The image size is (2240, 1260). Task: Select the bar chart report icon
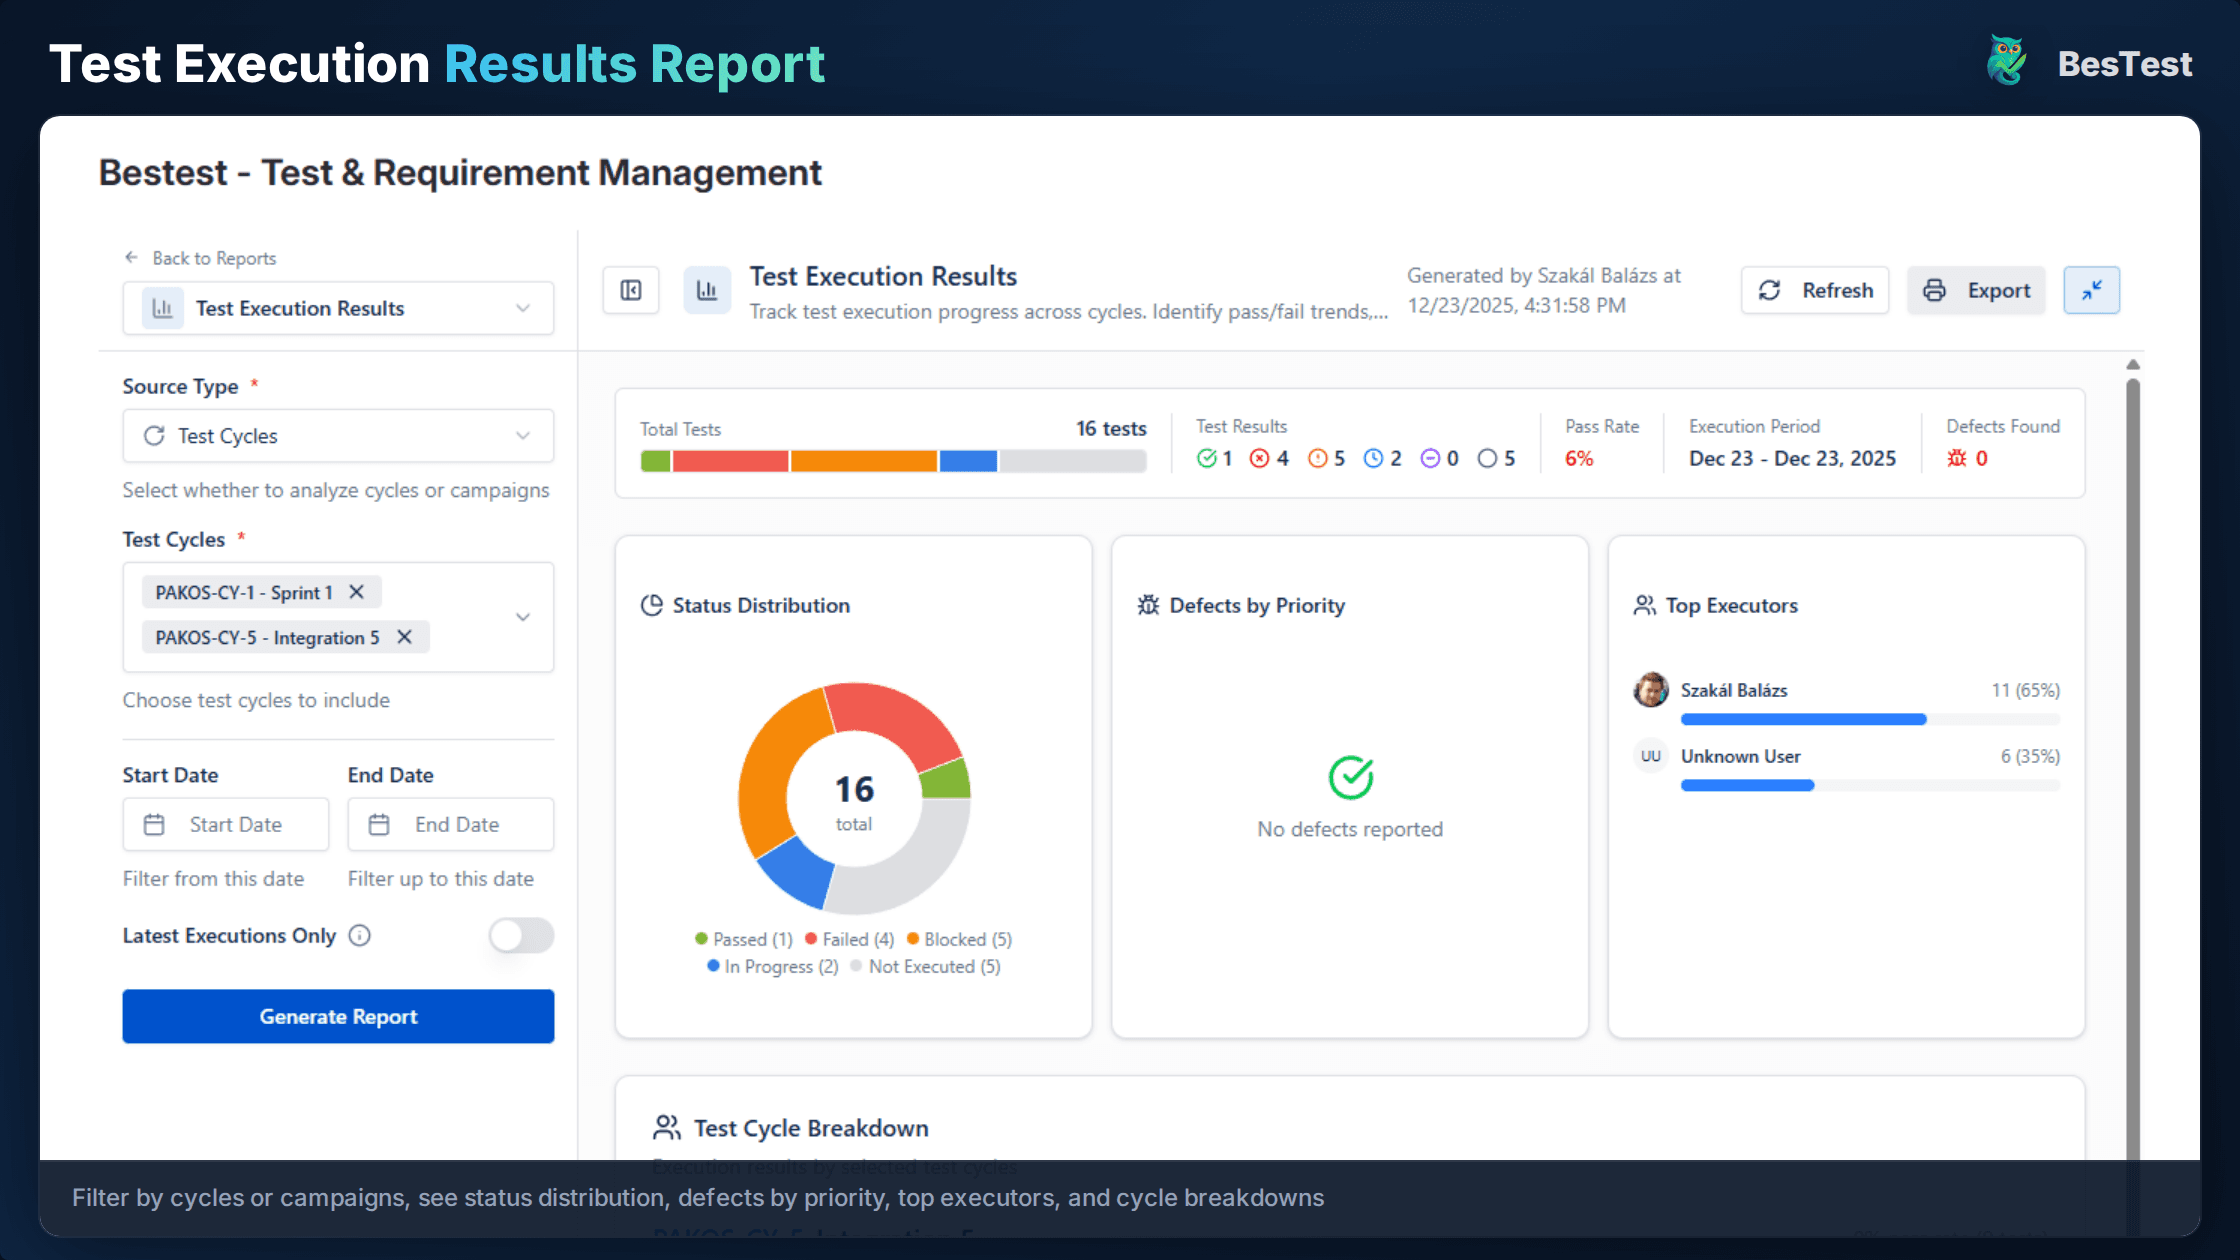pyautogui.click(x=707, y=290)
